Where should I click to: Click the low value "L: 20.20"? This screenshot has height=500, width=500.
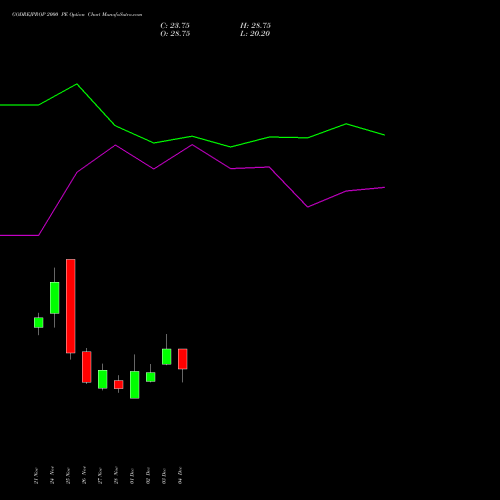click(x=255, y=33)
